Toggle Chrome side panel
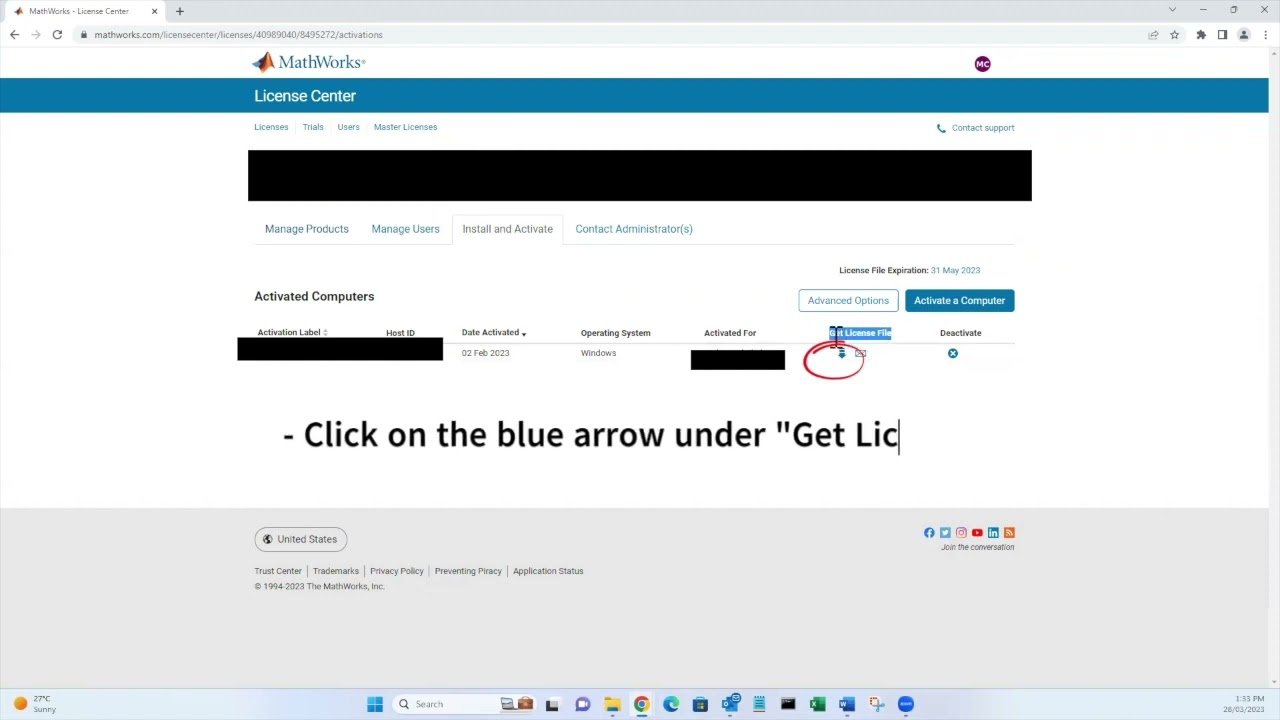The width and height of the screenshot is (1280, 720). [x=1222, y=35]
